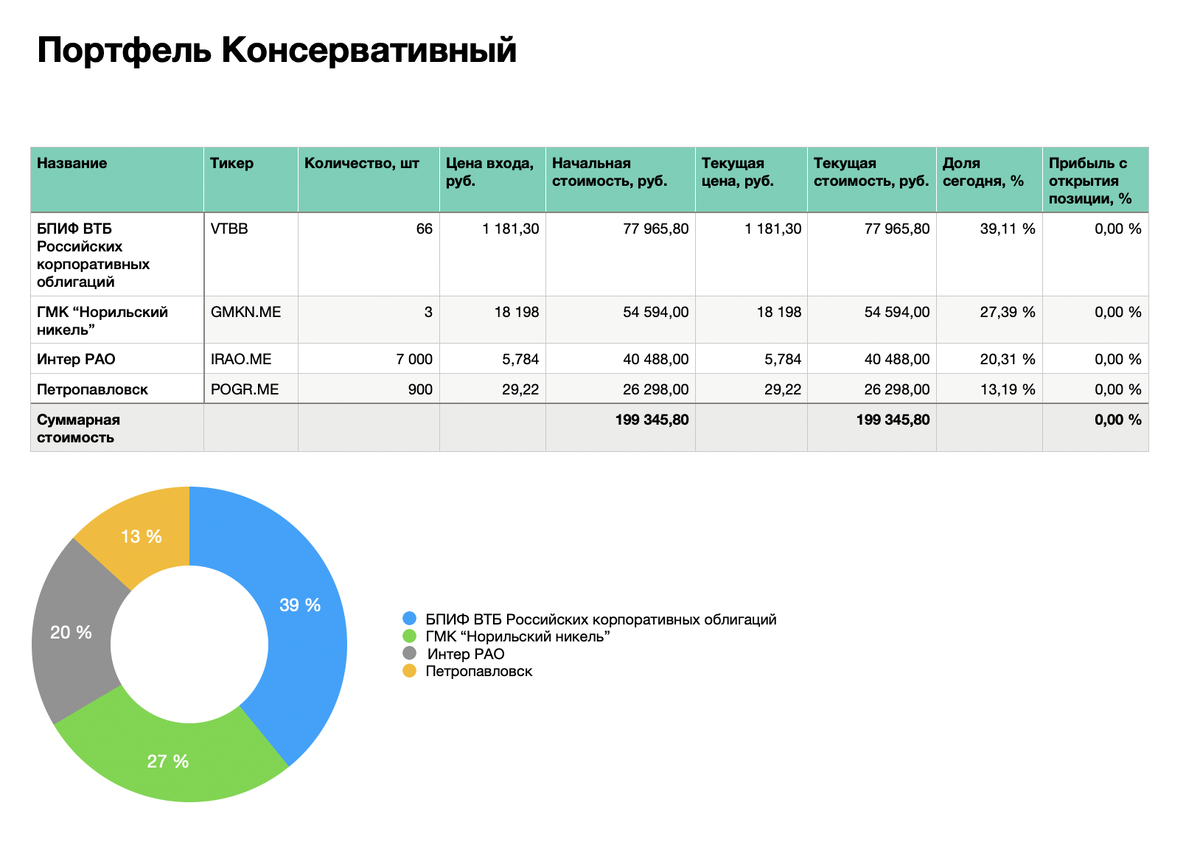1200x842 pixels.
Task: Select the GMKN.ME ticker cell
Action: tap(251, 320)
